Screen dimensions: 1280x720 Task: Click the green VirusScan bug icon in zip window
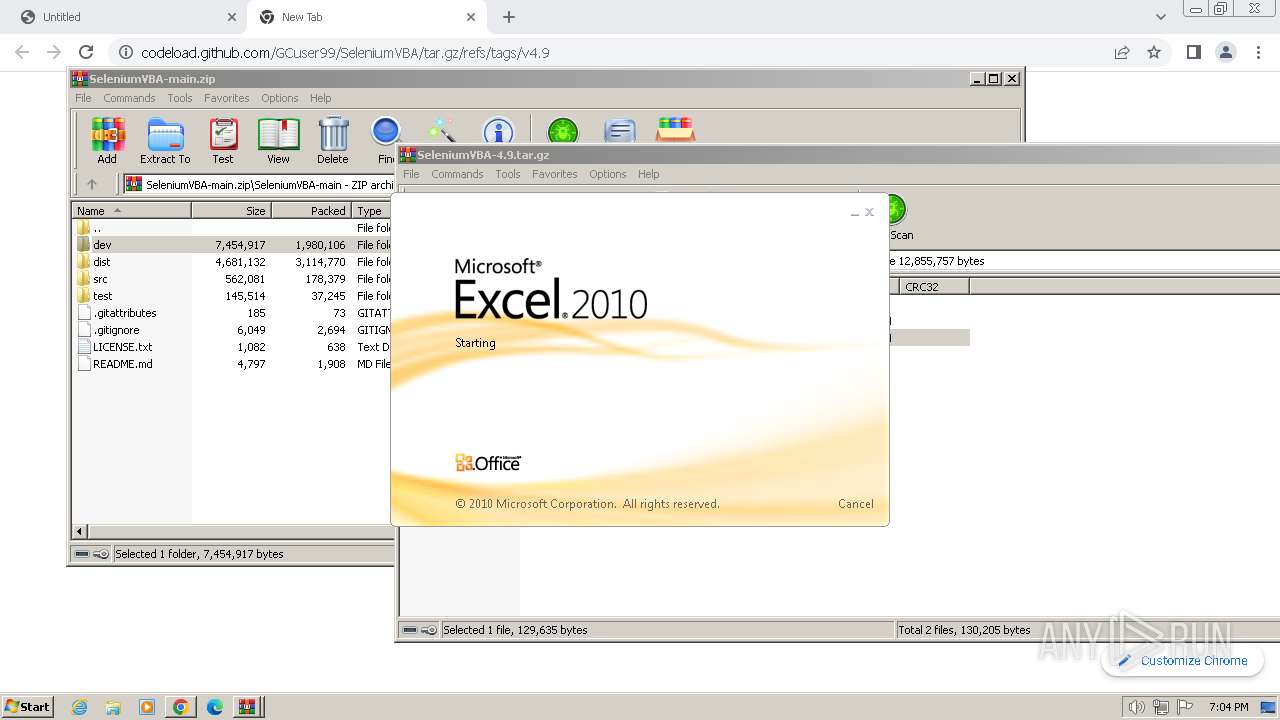(563, 131)
